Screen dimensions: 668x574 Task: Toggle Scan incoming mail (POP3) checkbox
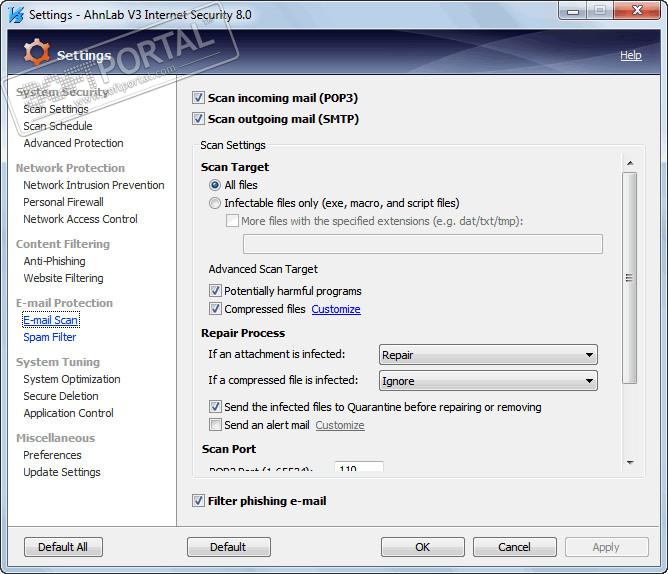click(198, 98)
